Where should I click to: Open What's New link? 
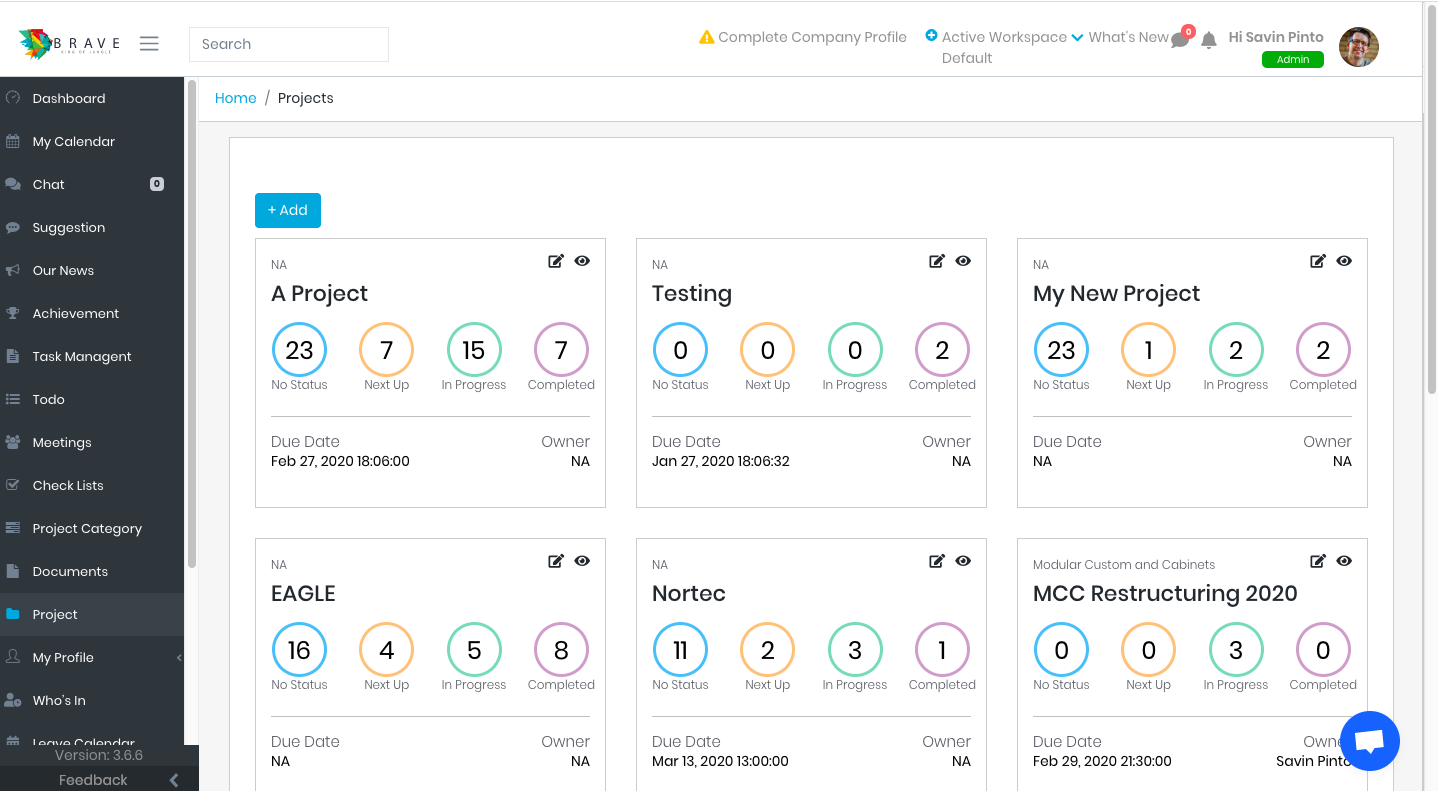pos(1128,37)
